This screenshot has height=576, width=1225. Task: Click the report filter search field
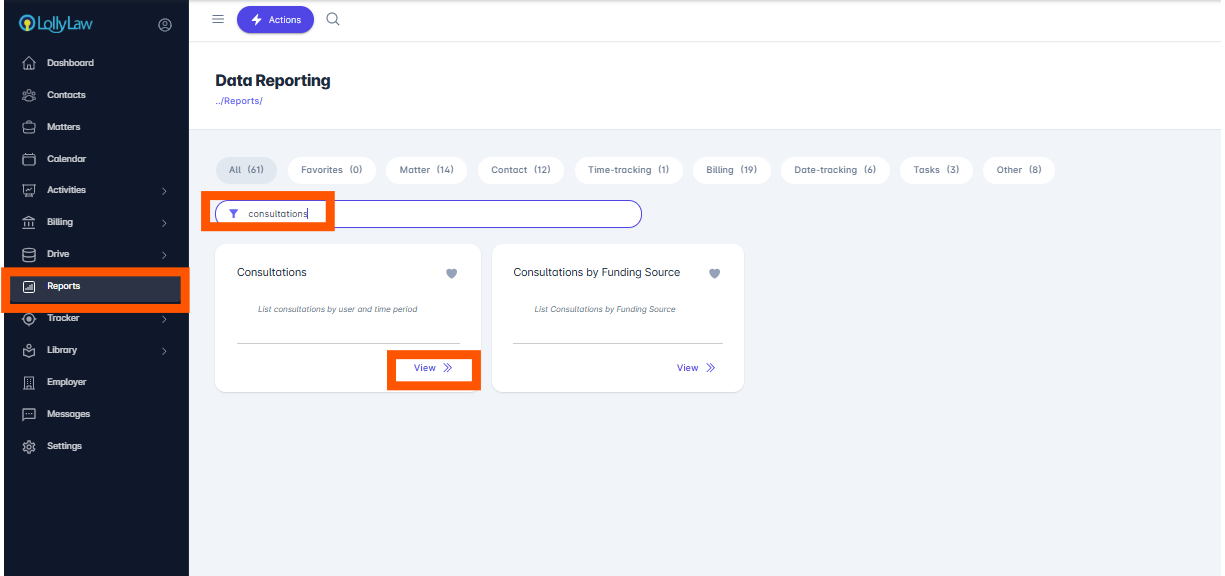[x=428, y=214]
